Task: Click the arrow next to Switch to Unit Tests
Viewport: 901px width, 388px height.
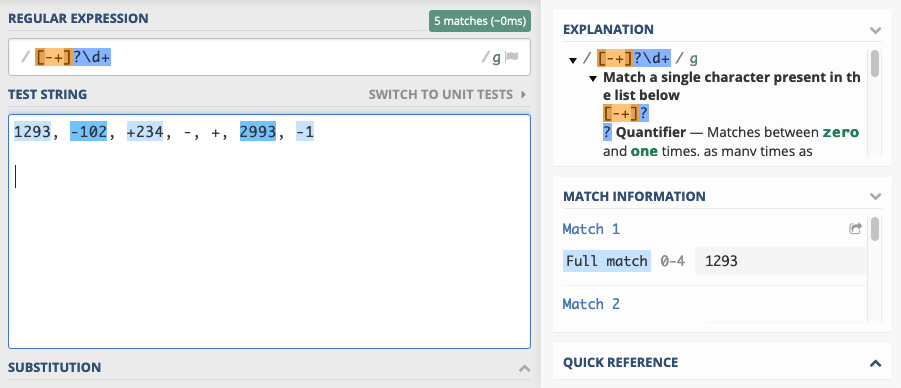Action: [523, 94]
